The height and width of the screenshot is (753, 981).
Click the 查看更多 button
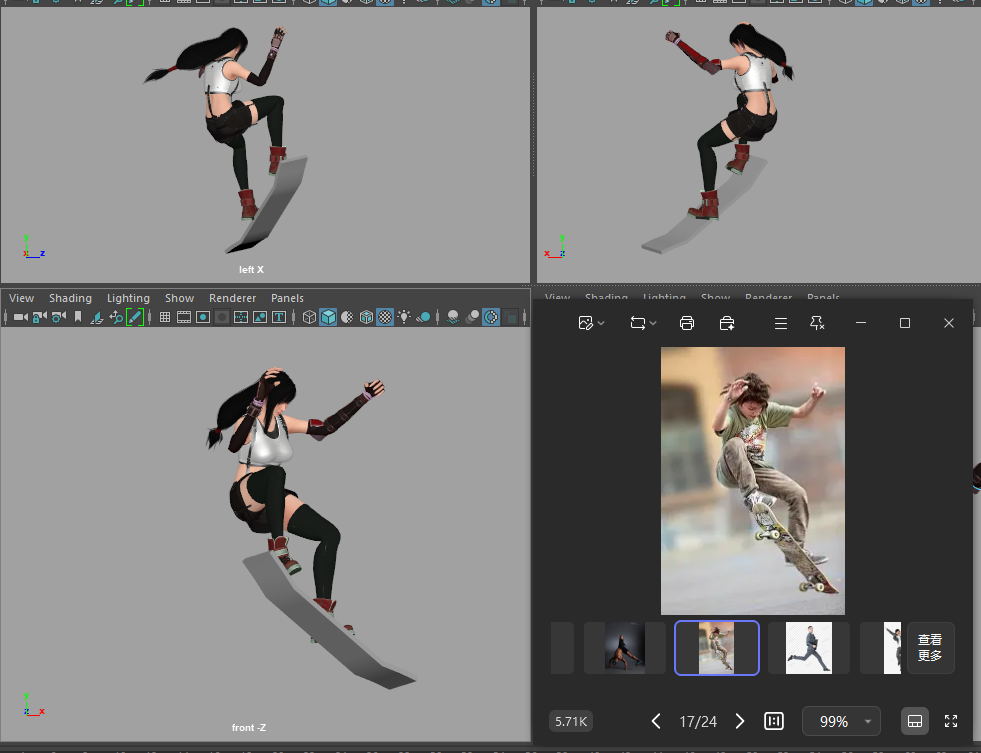(x=930, y=648)
